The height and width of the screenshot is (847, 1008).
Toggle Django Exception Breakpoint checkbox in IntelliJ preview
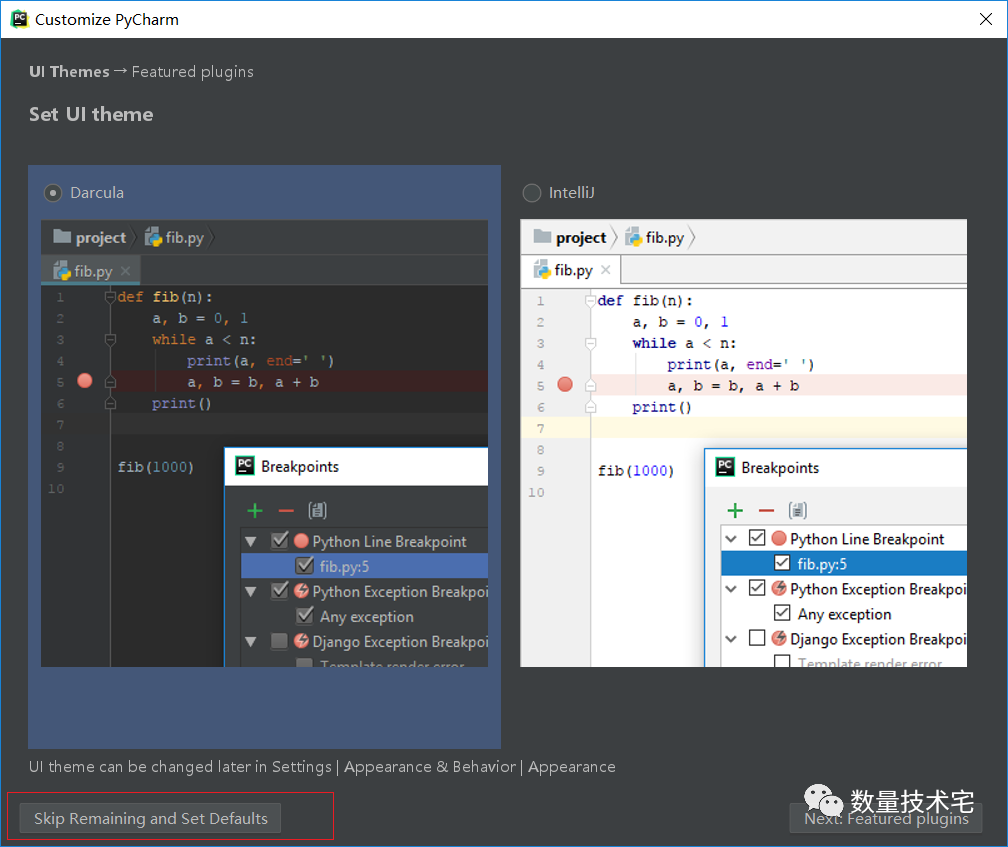tap(757, 638)
